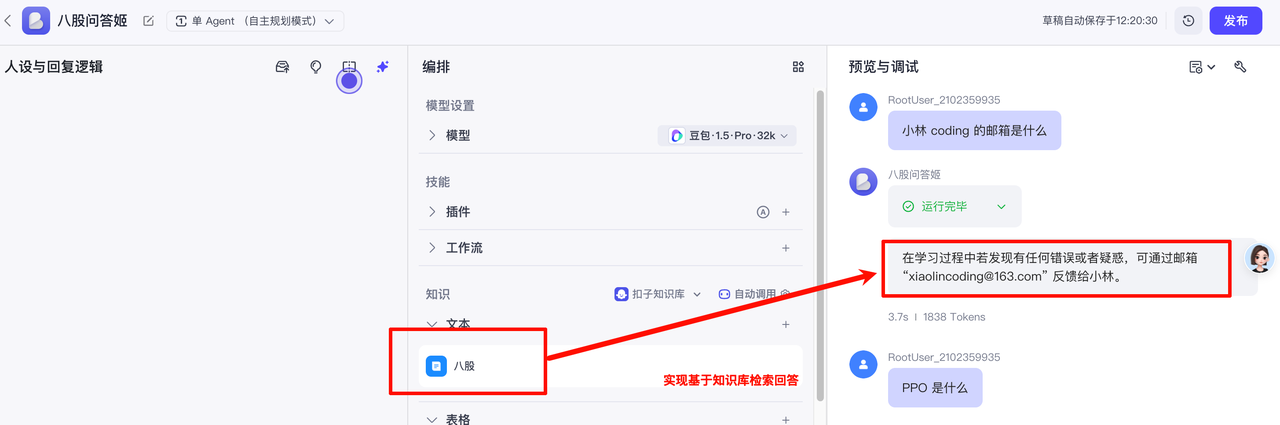Click the 人设与回复逻辑 heading
The height and width of the screenshot is (425, 1280).
point(54,67)
